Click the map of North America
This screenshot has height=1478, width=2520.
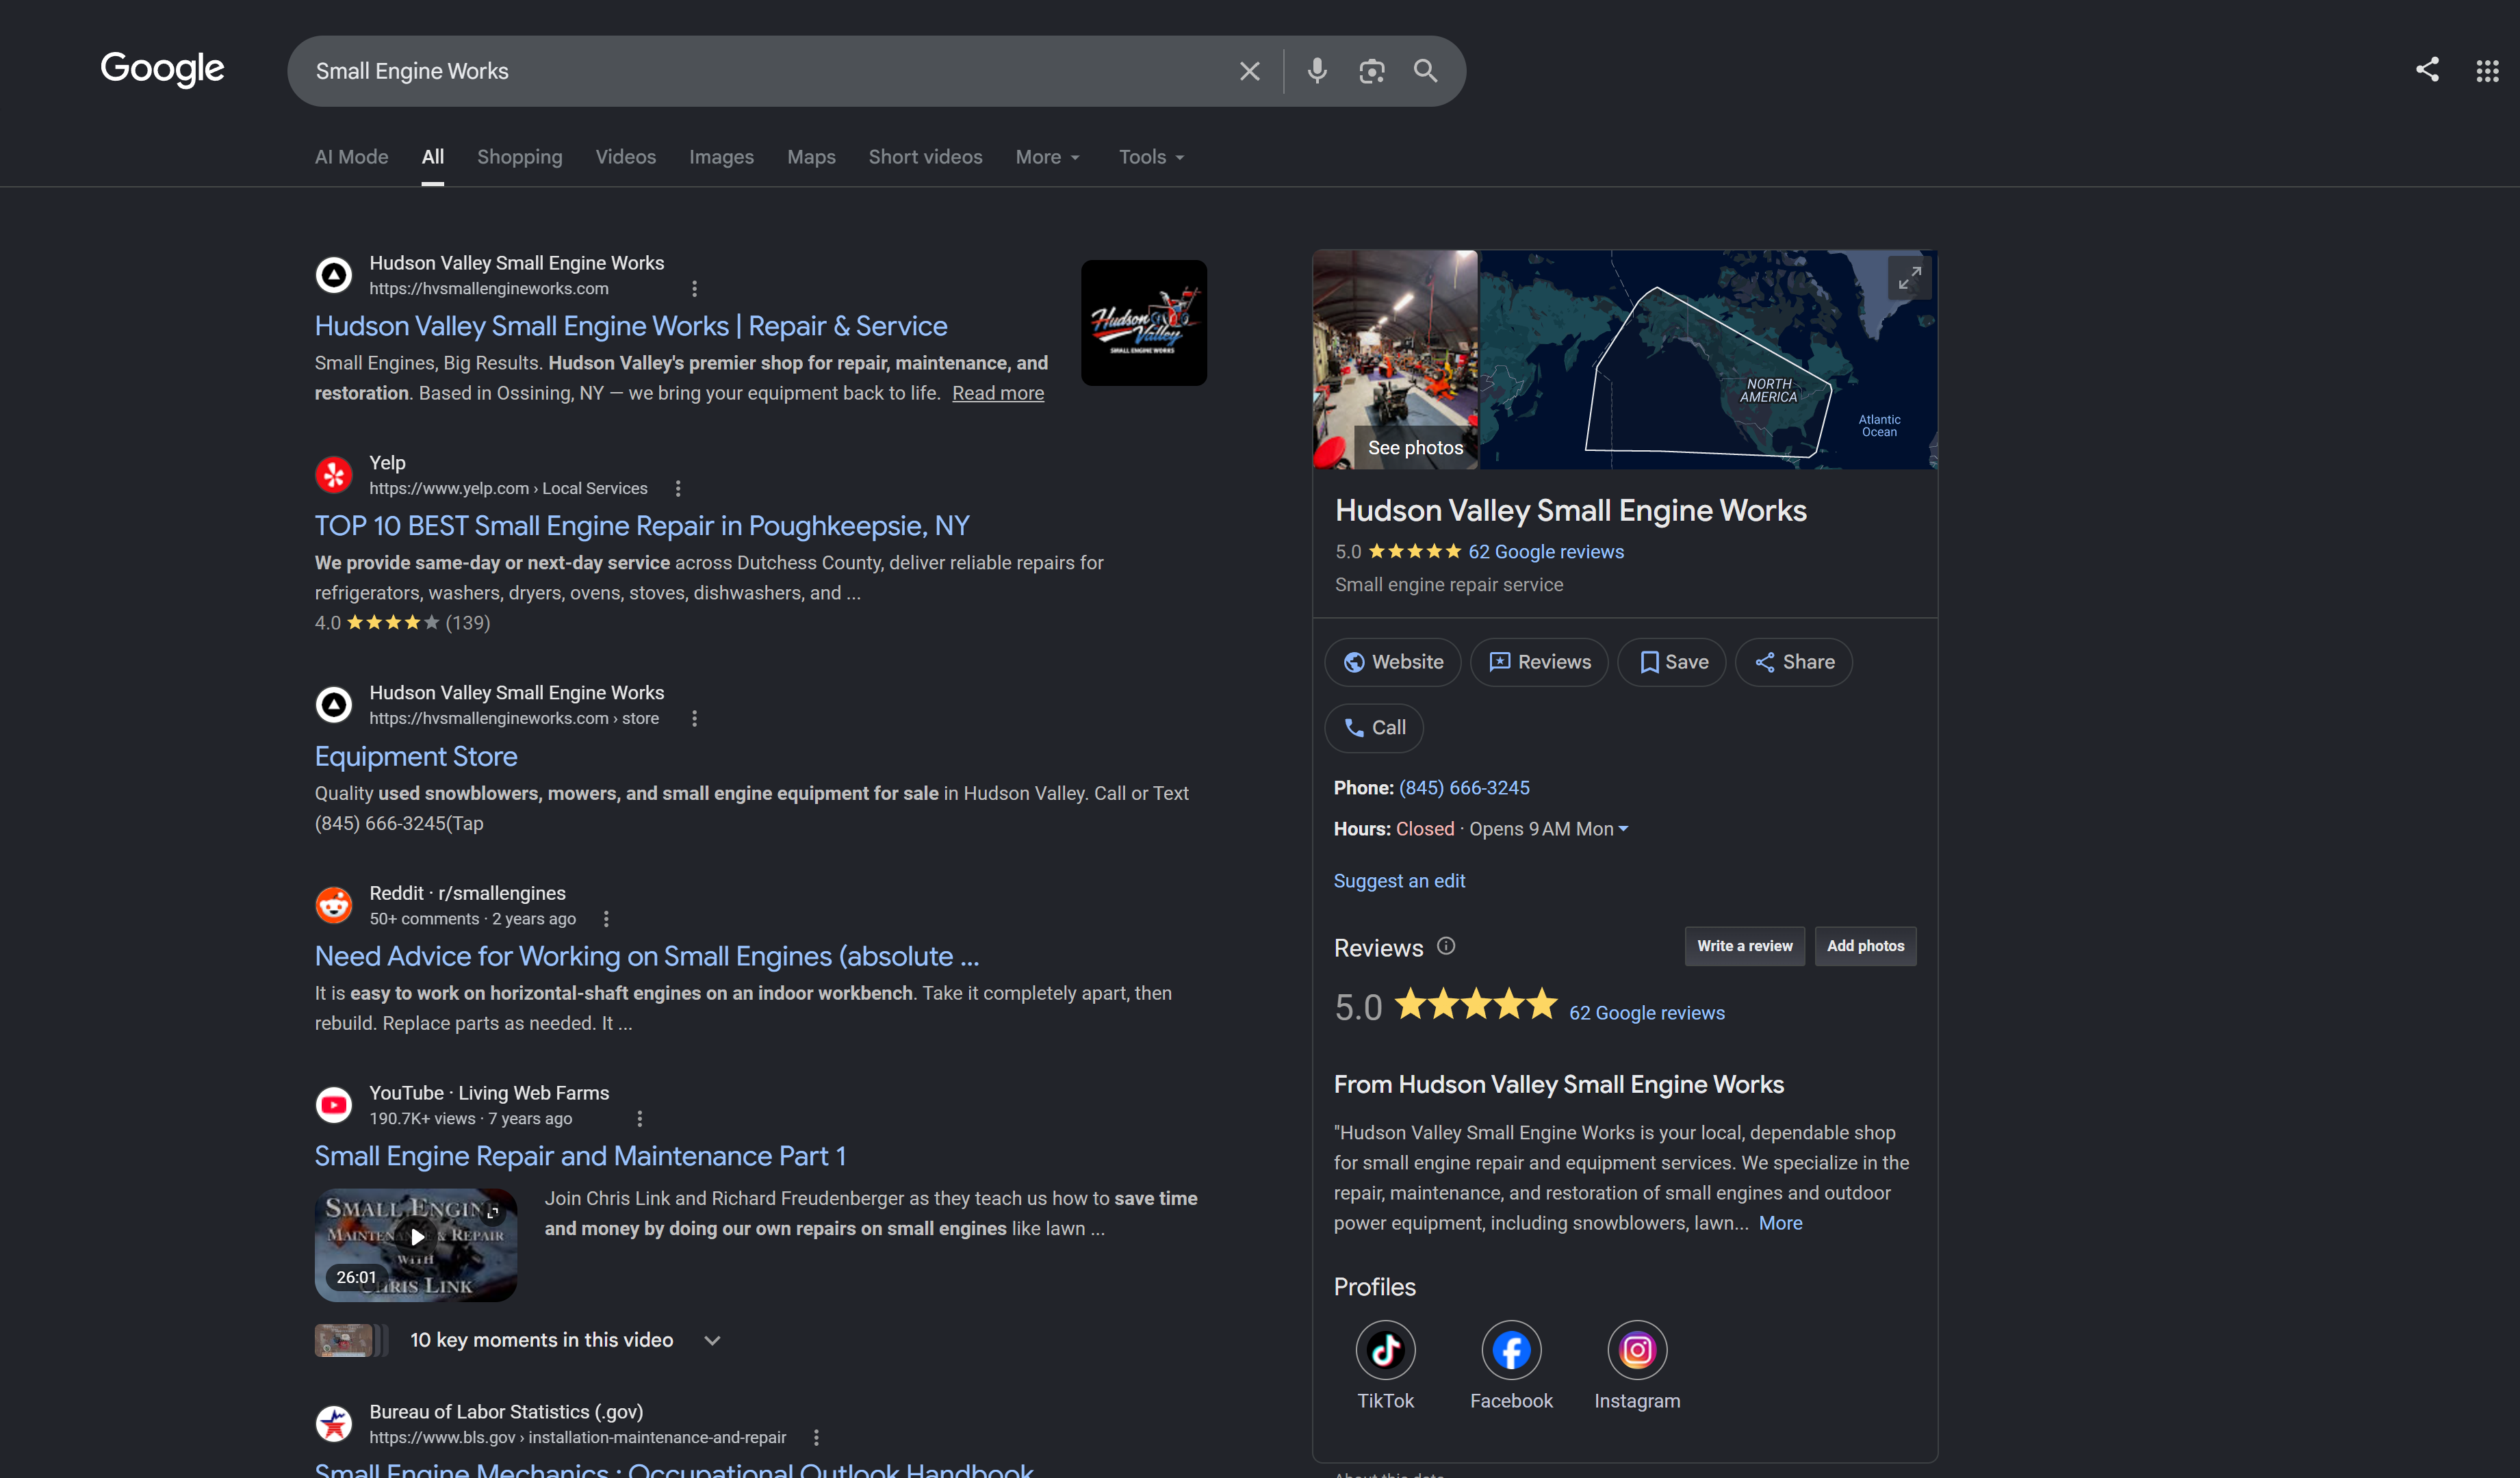click(x=1708, y=360)
